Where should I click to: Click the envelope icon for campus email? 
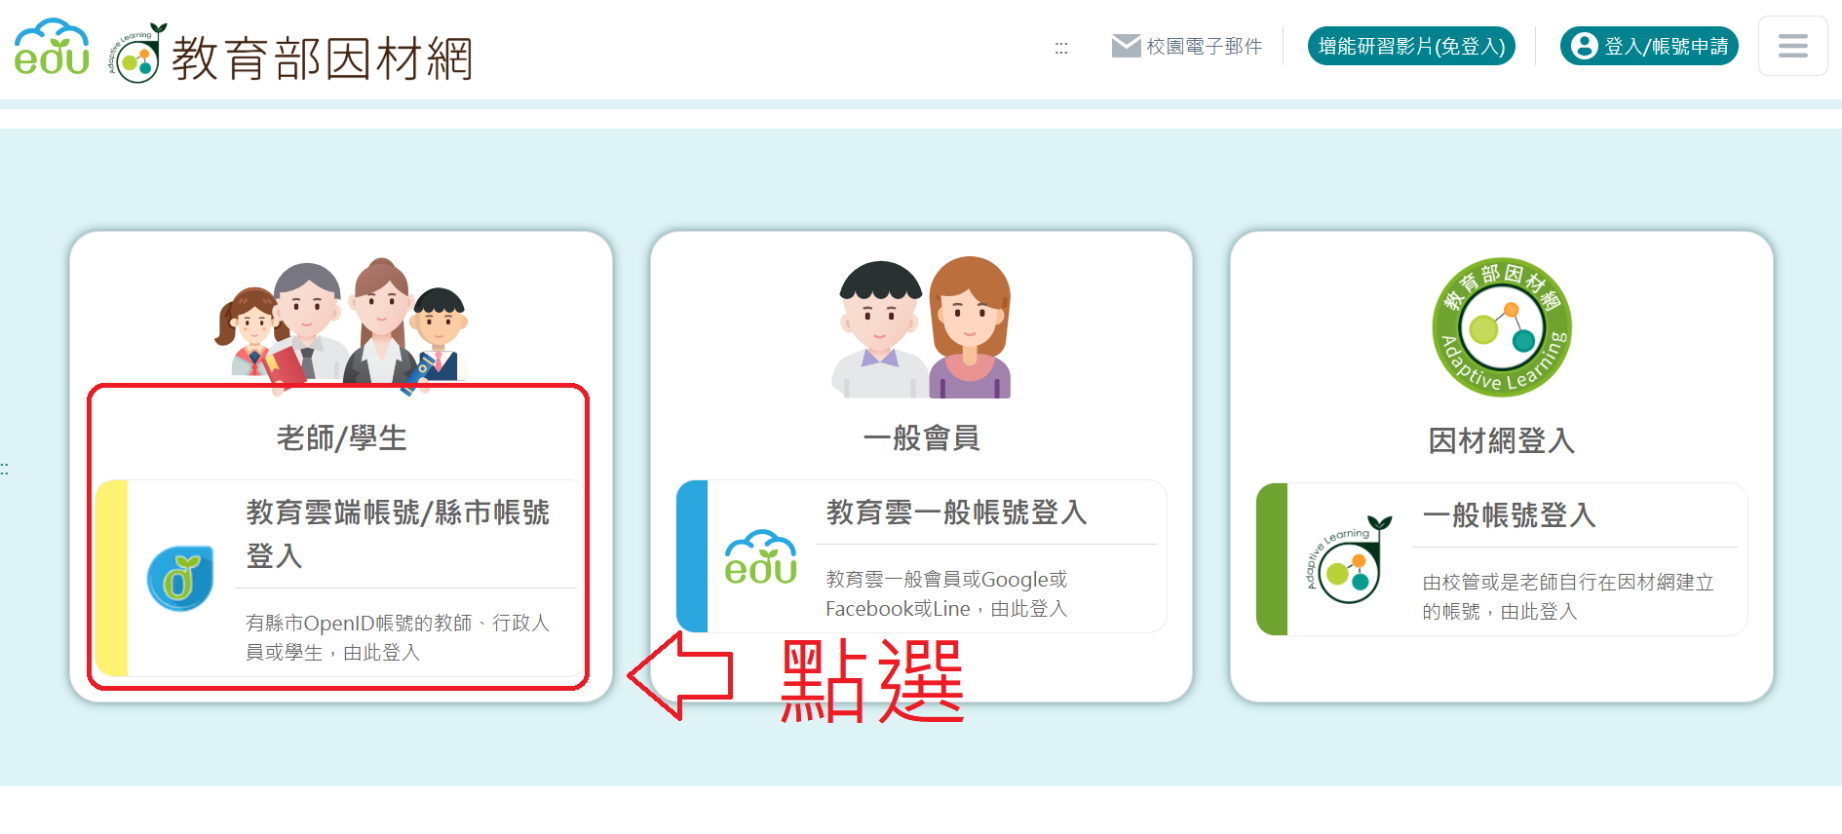1126,46
